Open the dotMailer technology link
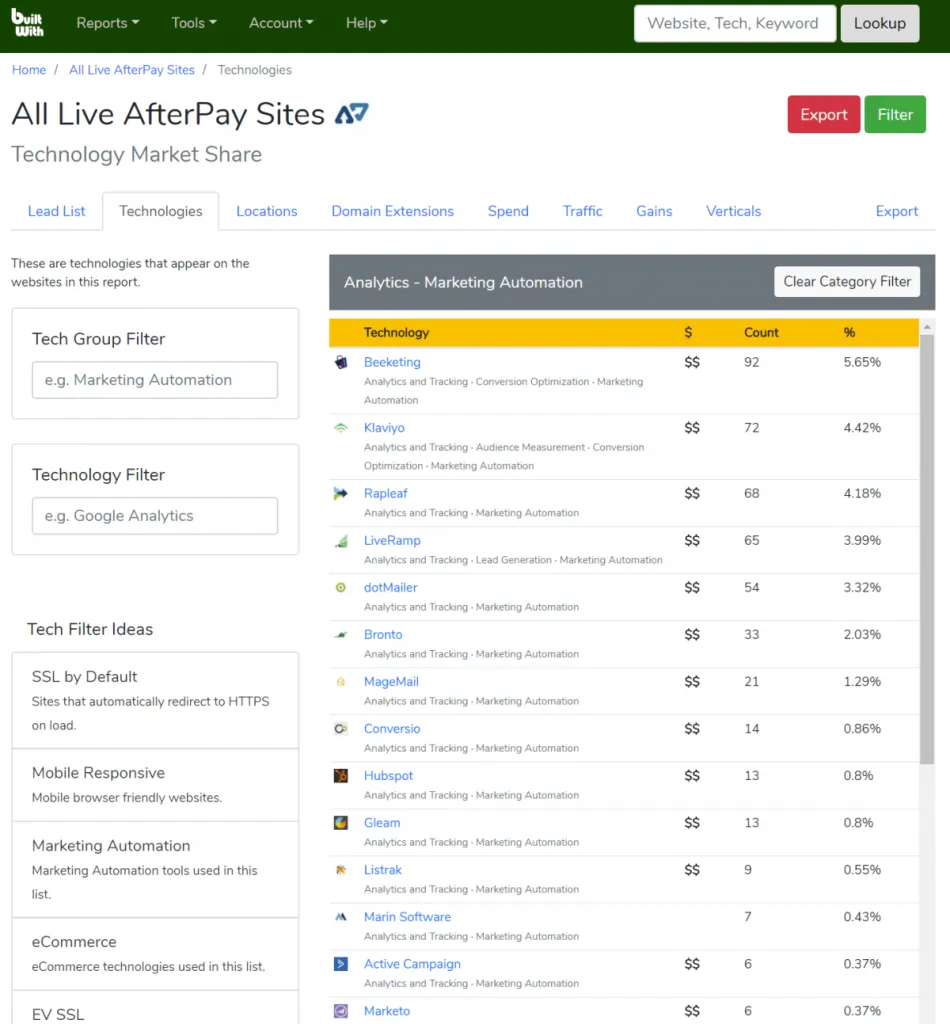The width and height of the screenshot is (950, 1024). click(x=391, y=588)
